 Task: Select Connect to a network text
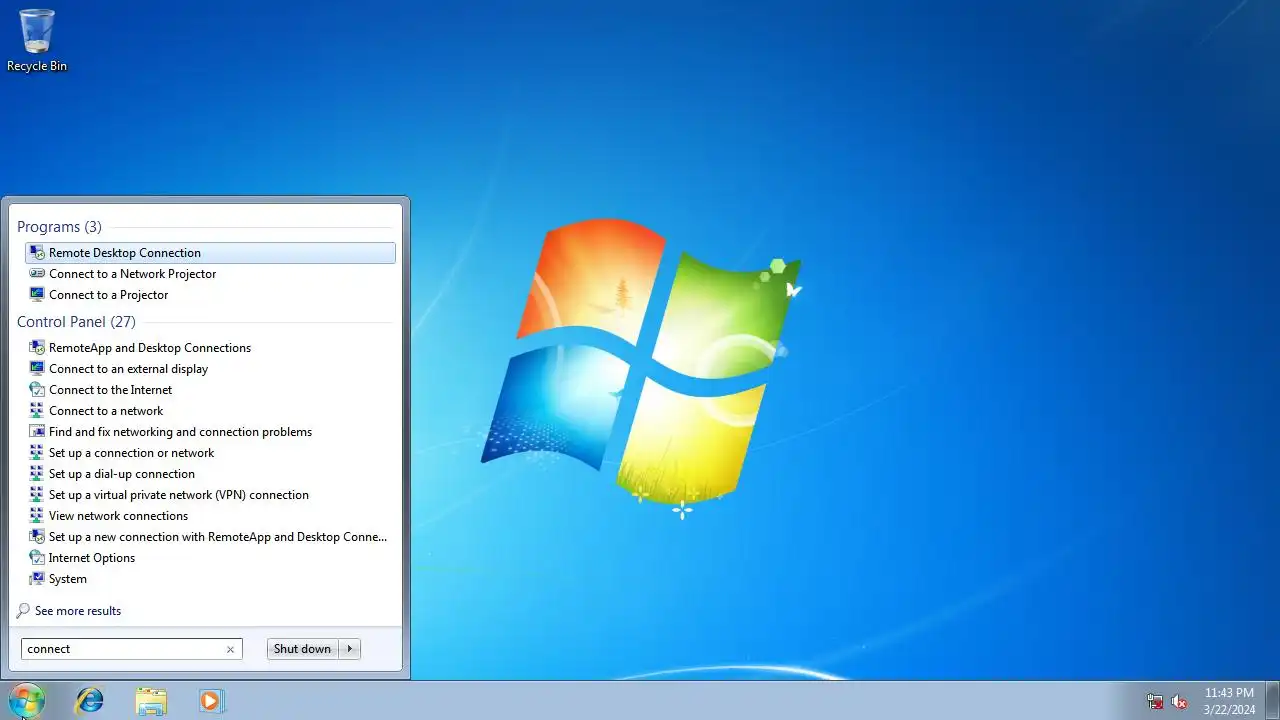click(106, 411)
